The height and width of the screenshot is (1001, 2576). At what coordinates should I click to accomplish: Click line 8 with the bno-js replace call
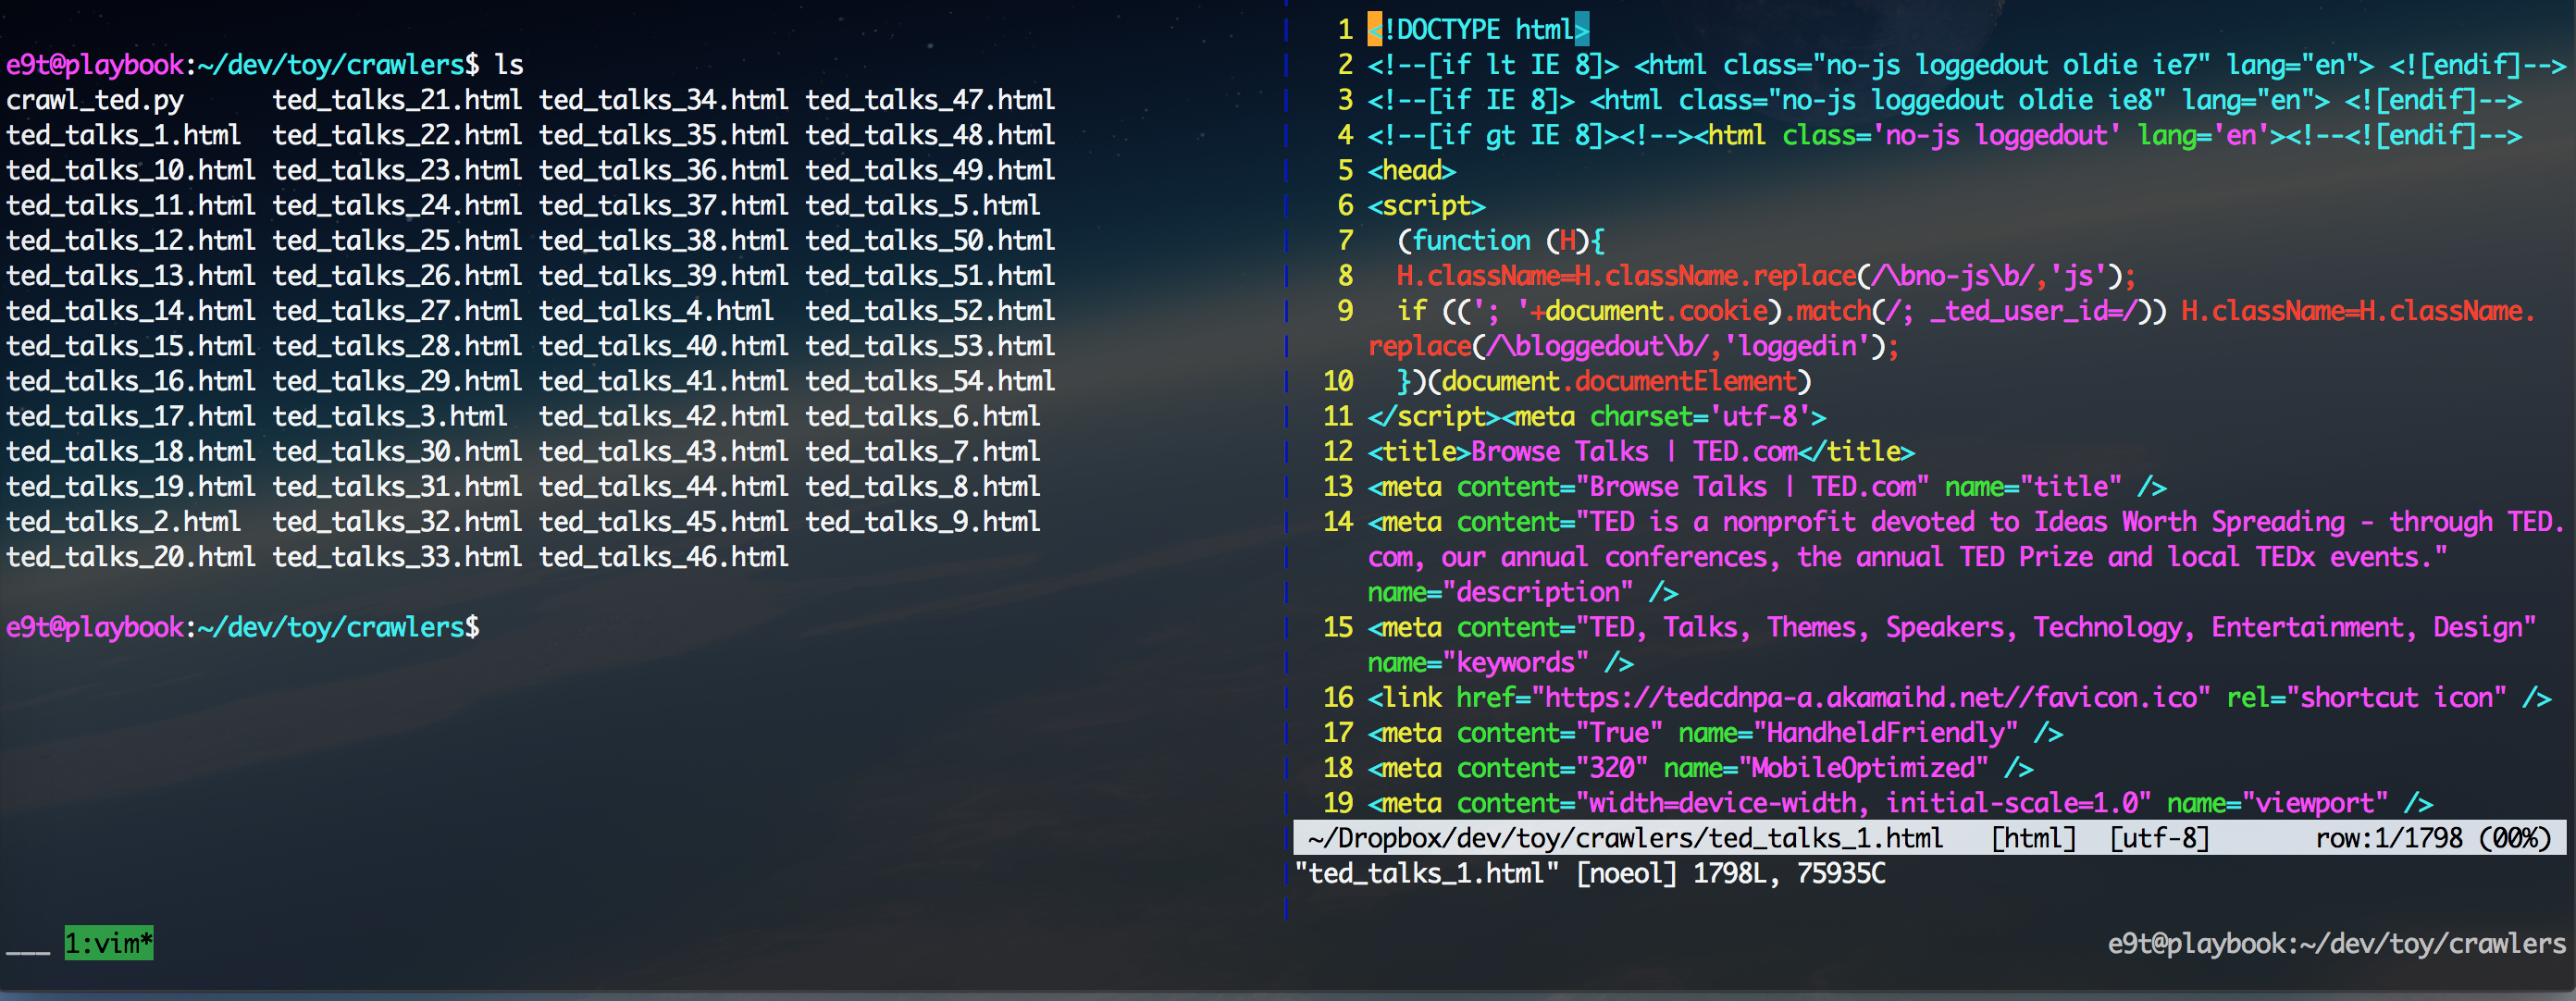tap(1766, 276)
